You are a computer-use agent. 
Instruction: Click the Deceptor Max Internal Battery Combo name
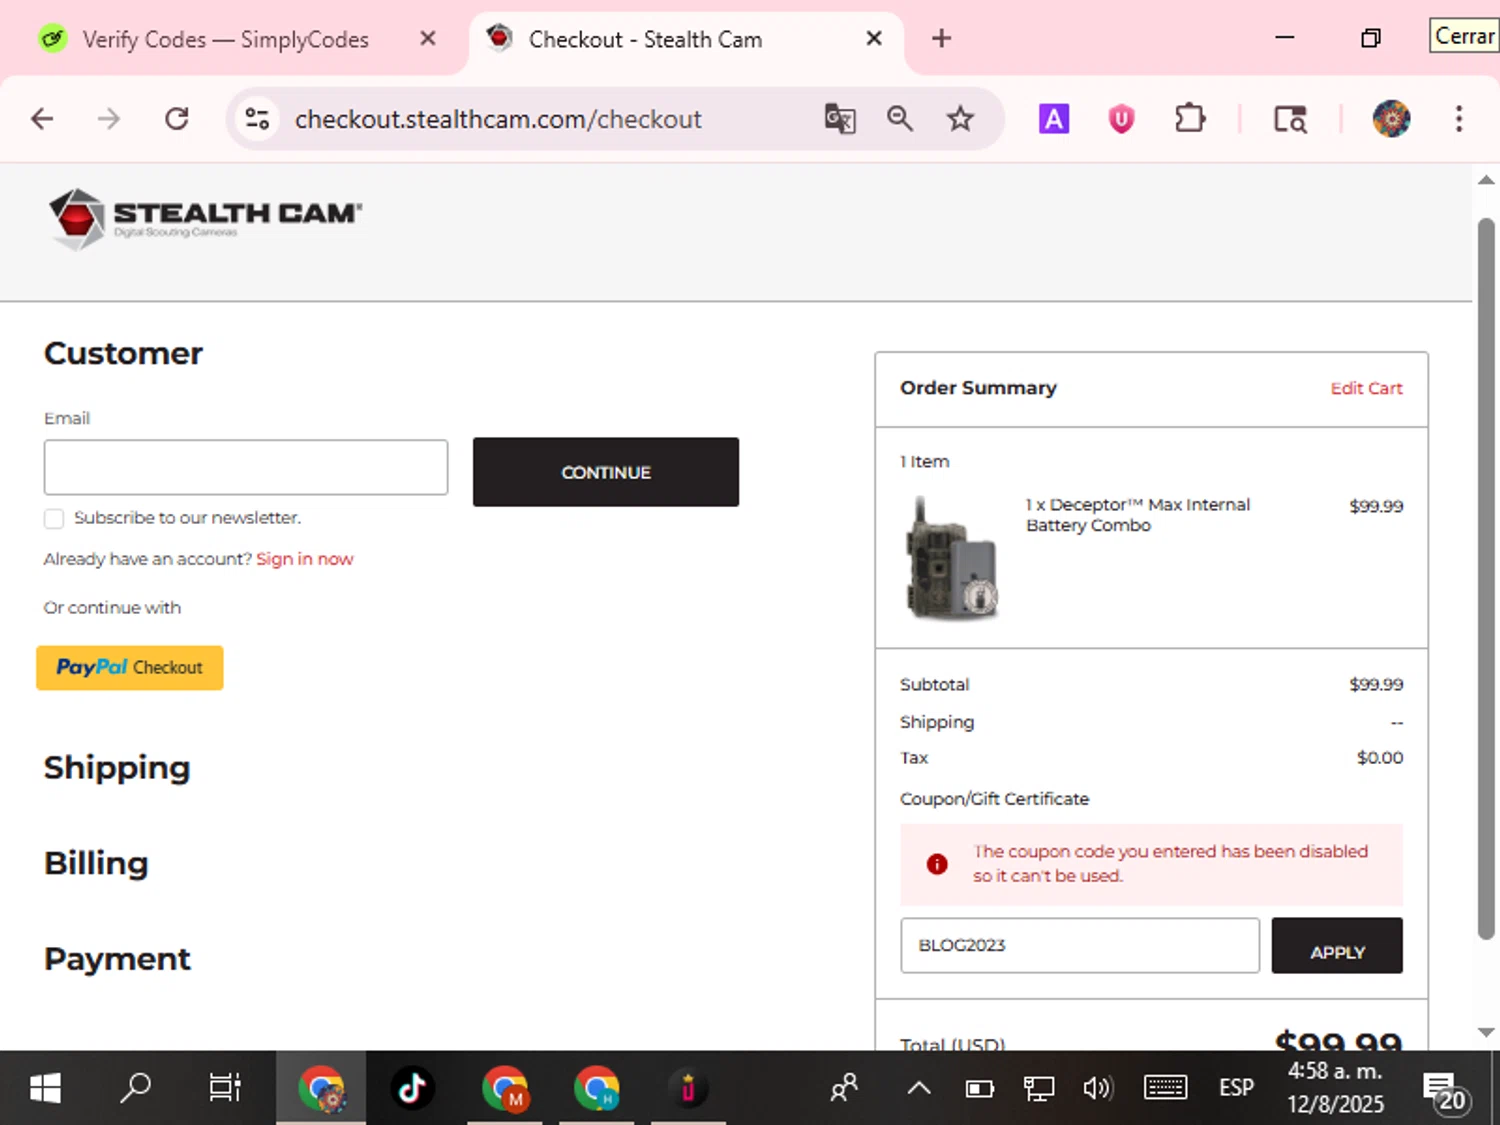pyautogui.click(x=1138, y=515)
